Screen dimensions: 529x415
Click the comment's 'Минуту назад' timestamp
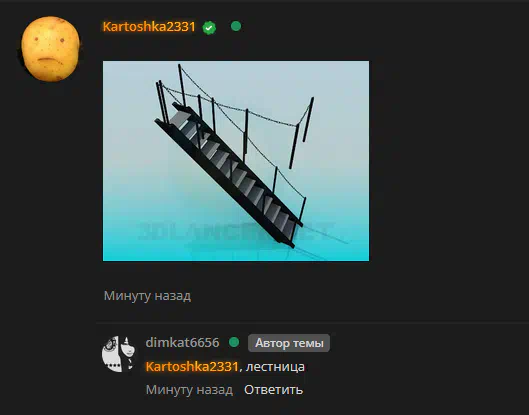189,390
